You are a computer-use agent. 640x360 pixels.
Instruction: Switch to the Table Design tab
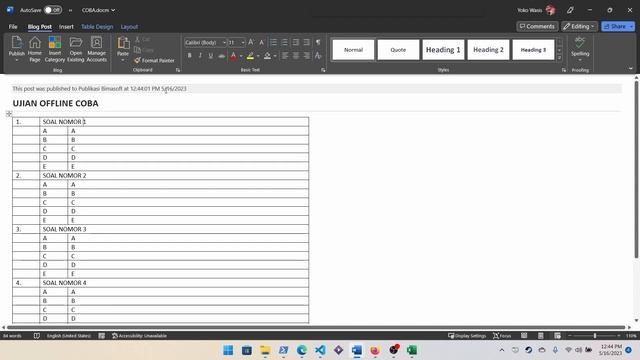click(97, 27)
